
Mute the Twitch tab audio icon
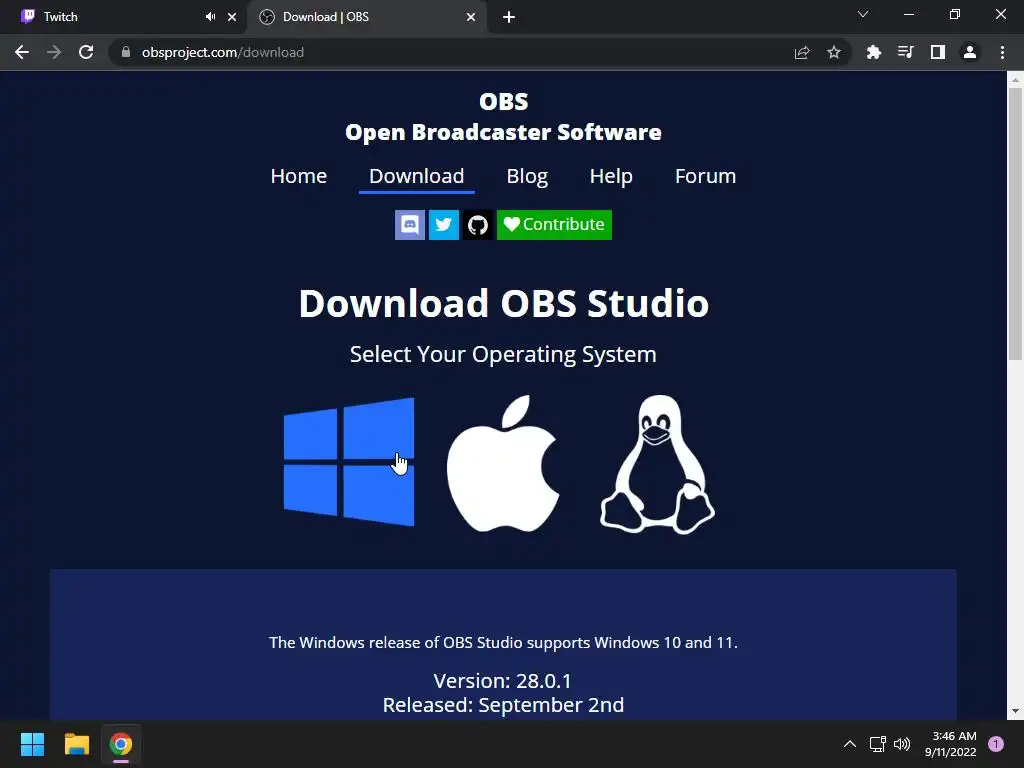coord(210,17)
